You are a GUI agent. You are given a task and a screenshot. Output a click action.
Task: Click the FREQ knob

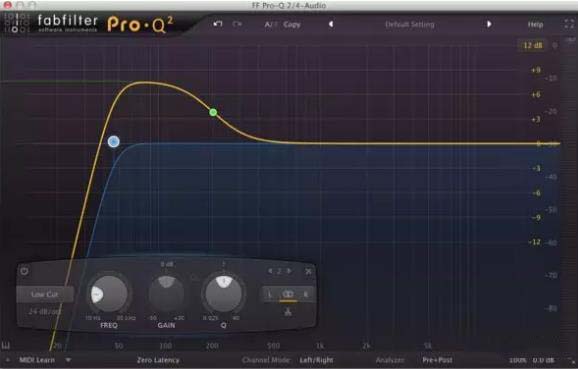(109, 294)
